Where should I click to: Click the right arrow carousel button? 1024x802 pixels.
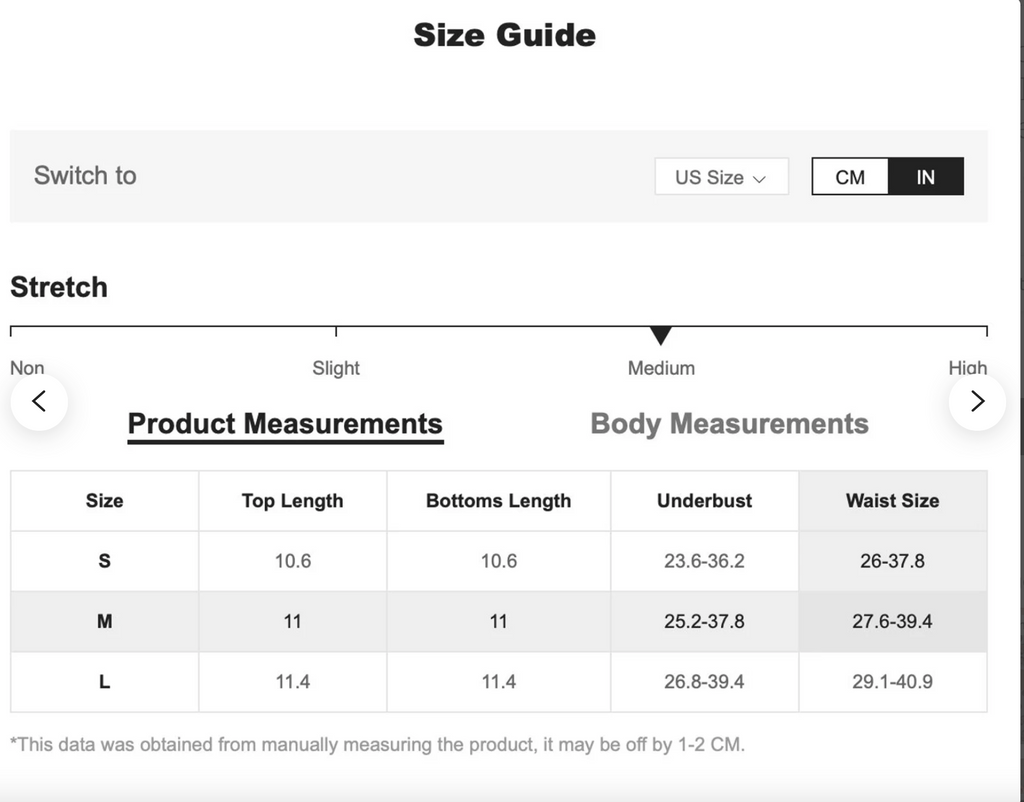[977, 402]
